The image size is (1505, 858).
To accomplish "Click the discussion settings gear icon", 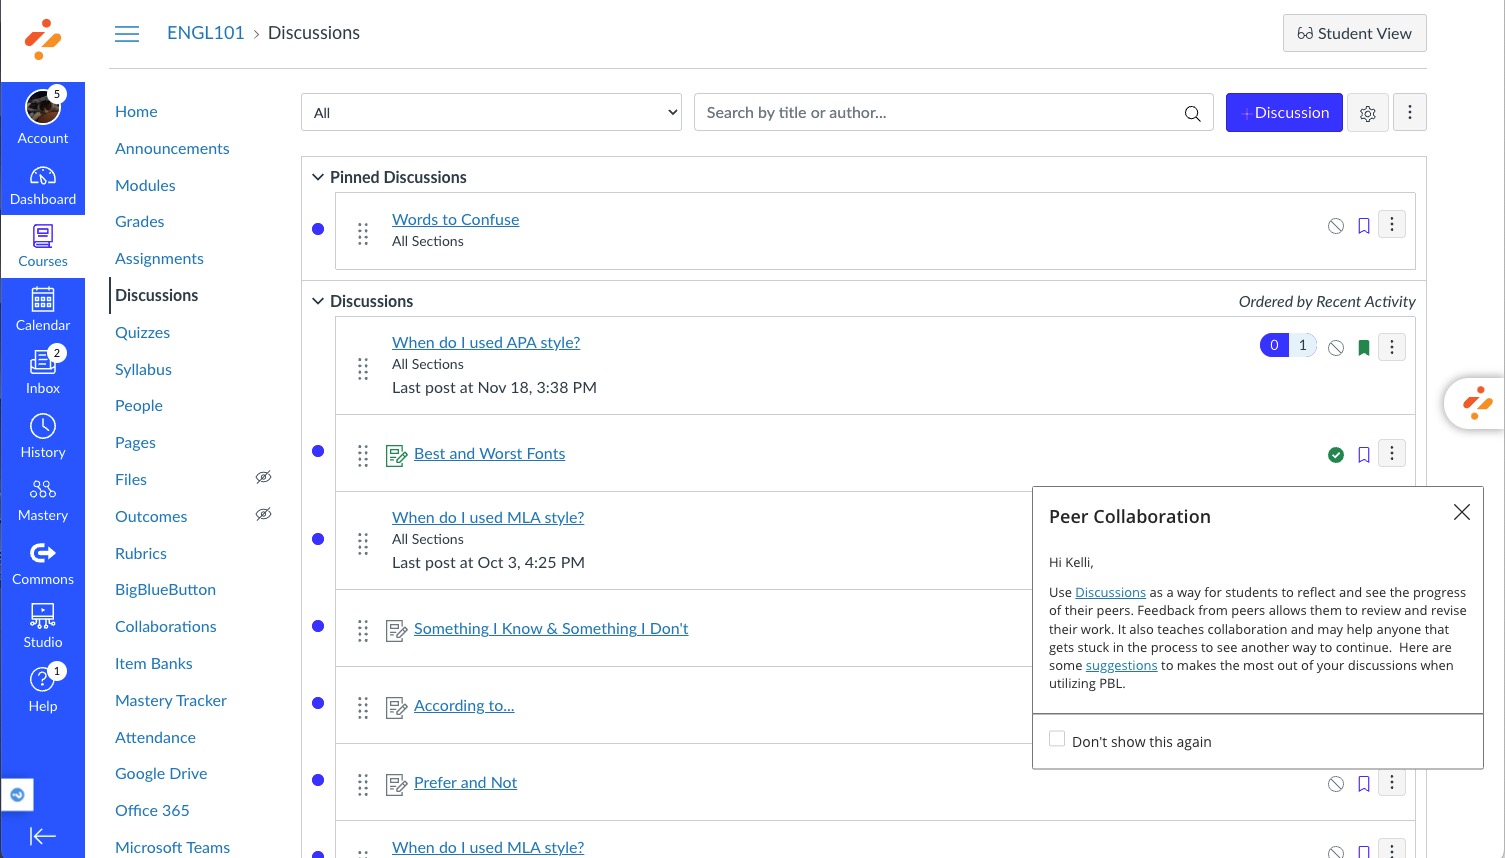I will pos(1367,113).
